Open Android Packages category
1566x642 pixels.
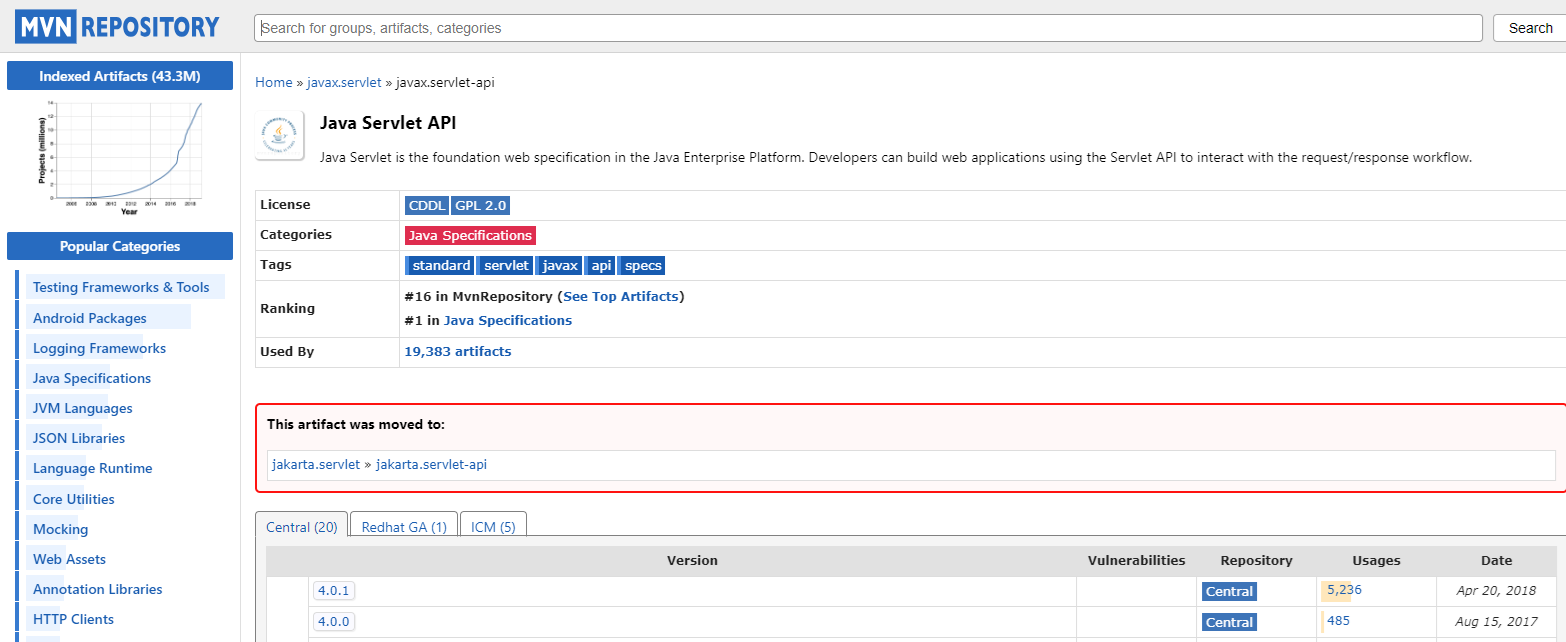click(90, 318)
